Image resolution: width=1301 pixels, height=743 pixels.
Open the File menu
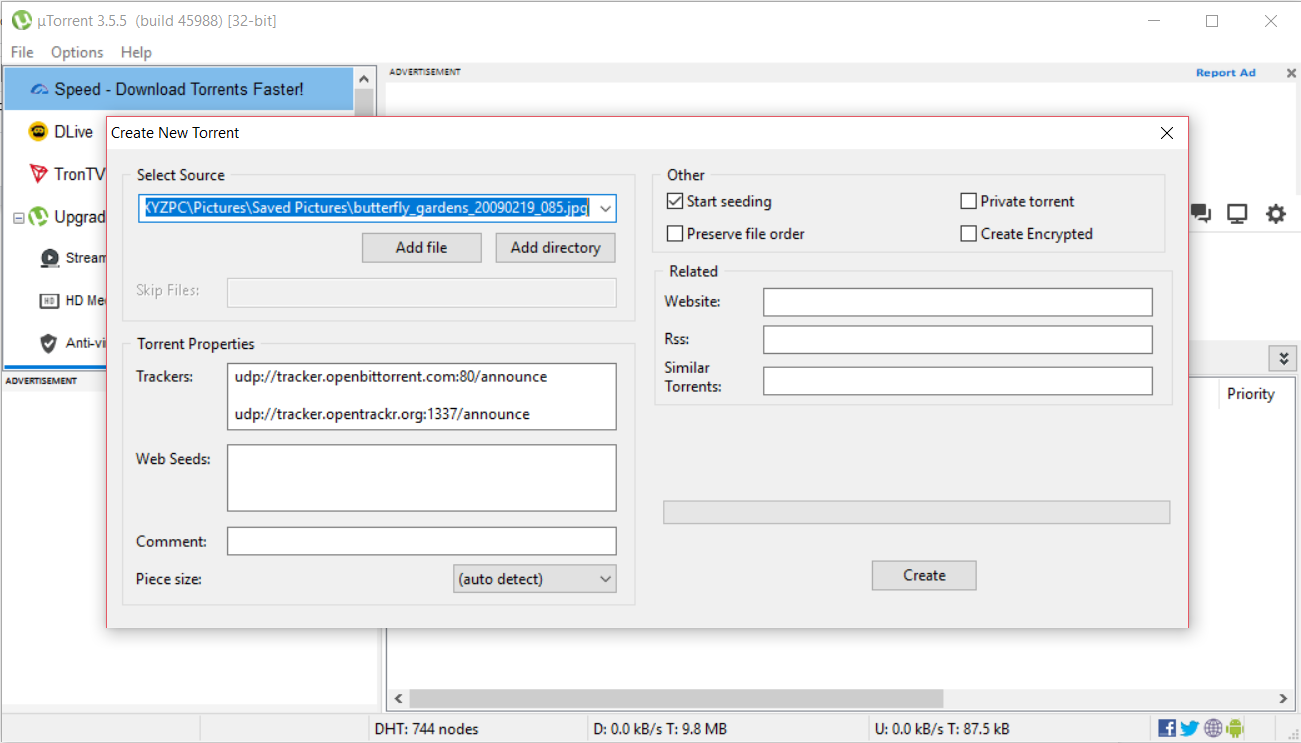(22, 52)
